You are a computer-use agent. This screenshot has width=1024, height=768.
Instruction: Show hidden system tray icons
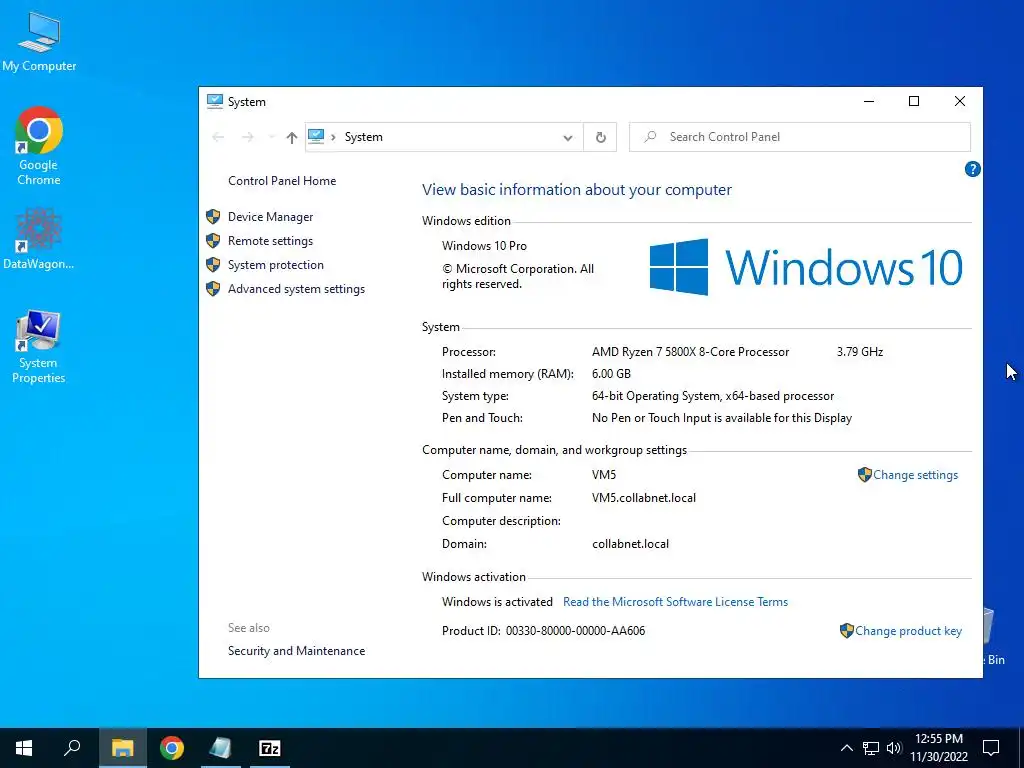click(846, 748)
